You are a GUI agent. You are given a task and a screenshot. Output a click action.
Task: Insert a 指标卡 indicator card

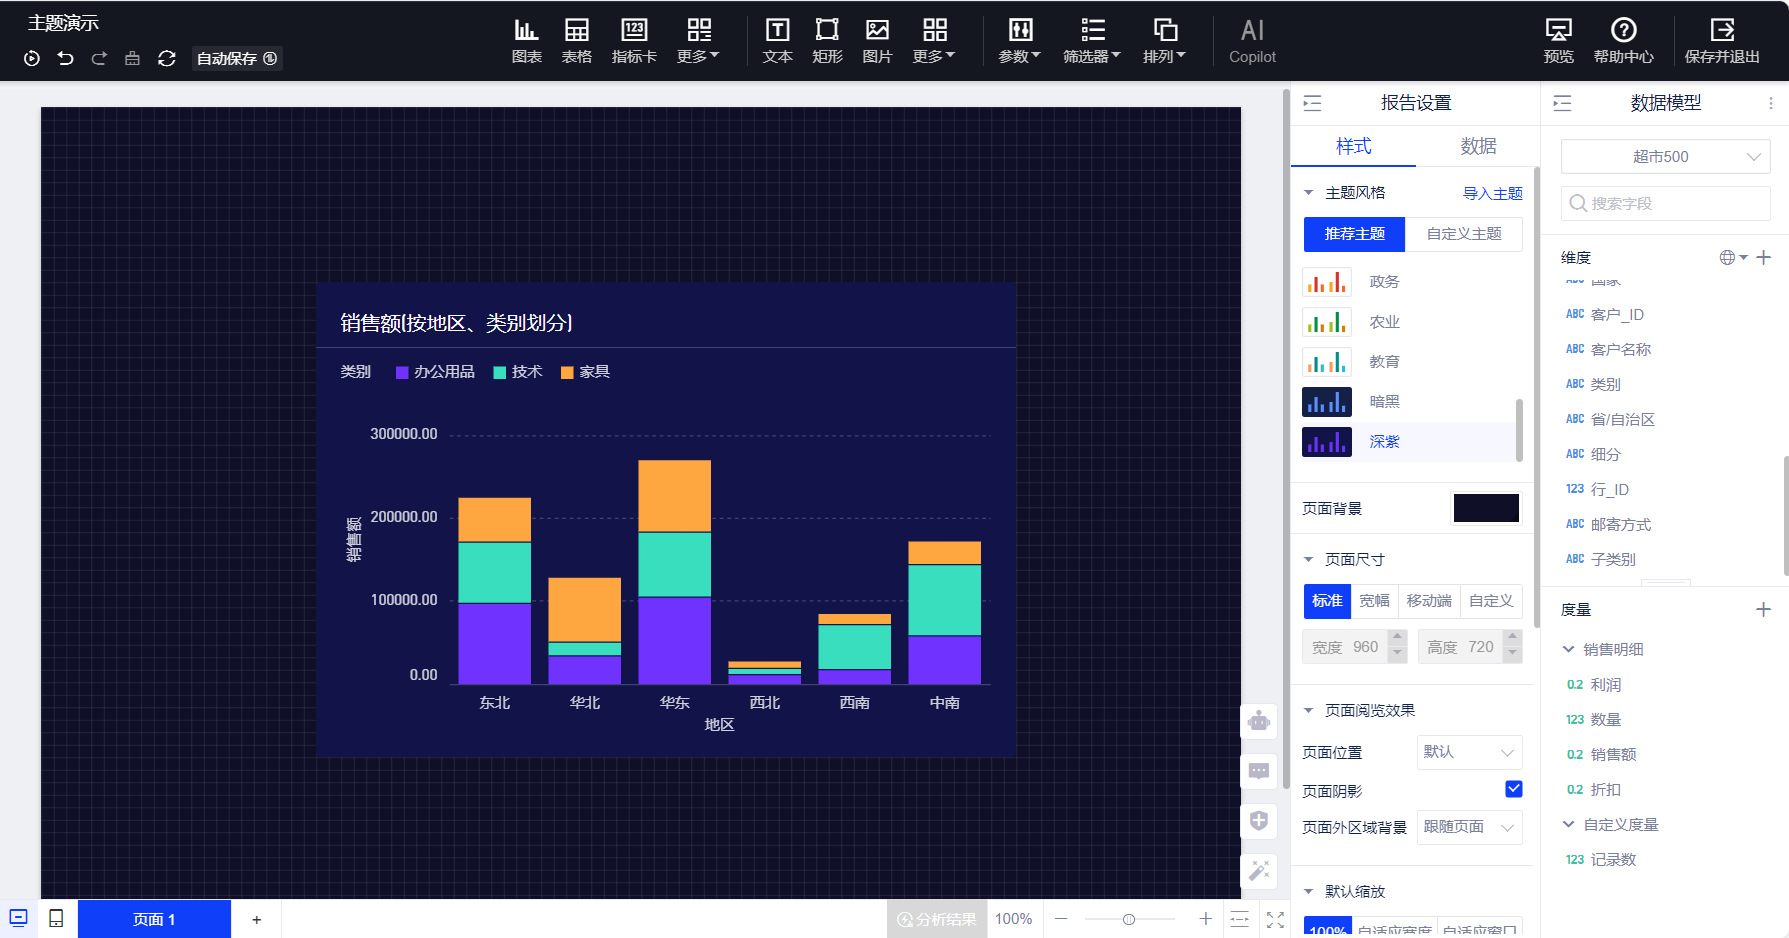pos(634,40)
